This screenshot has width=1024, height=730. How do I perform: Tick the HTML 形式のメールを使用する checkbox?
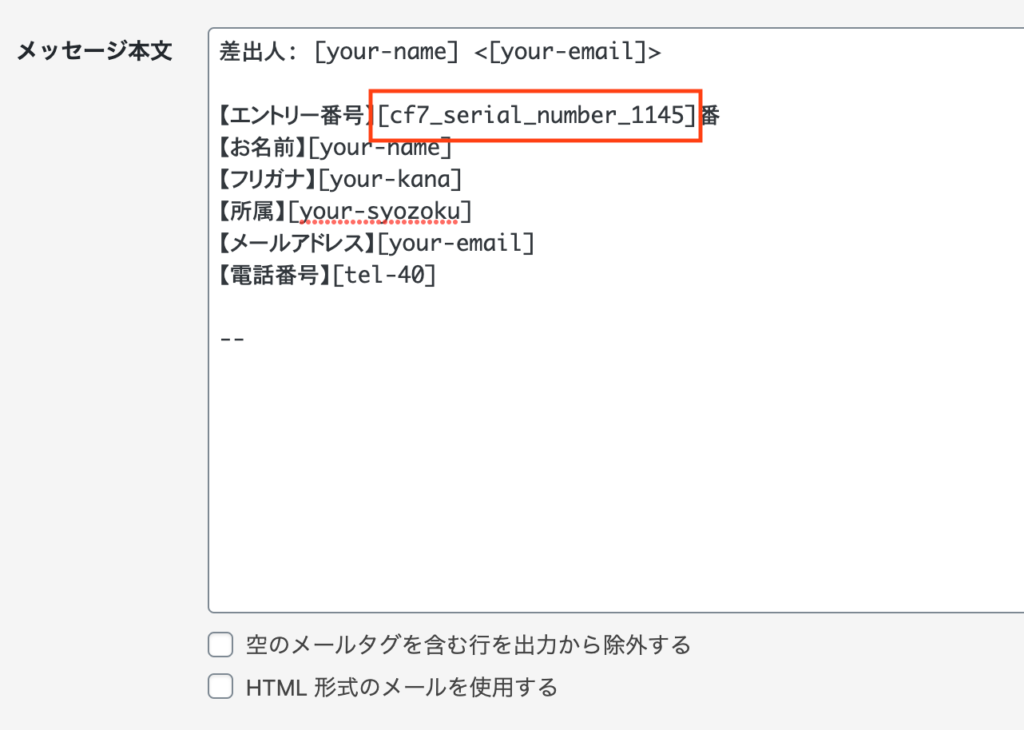220,687
